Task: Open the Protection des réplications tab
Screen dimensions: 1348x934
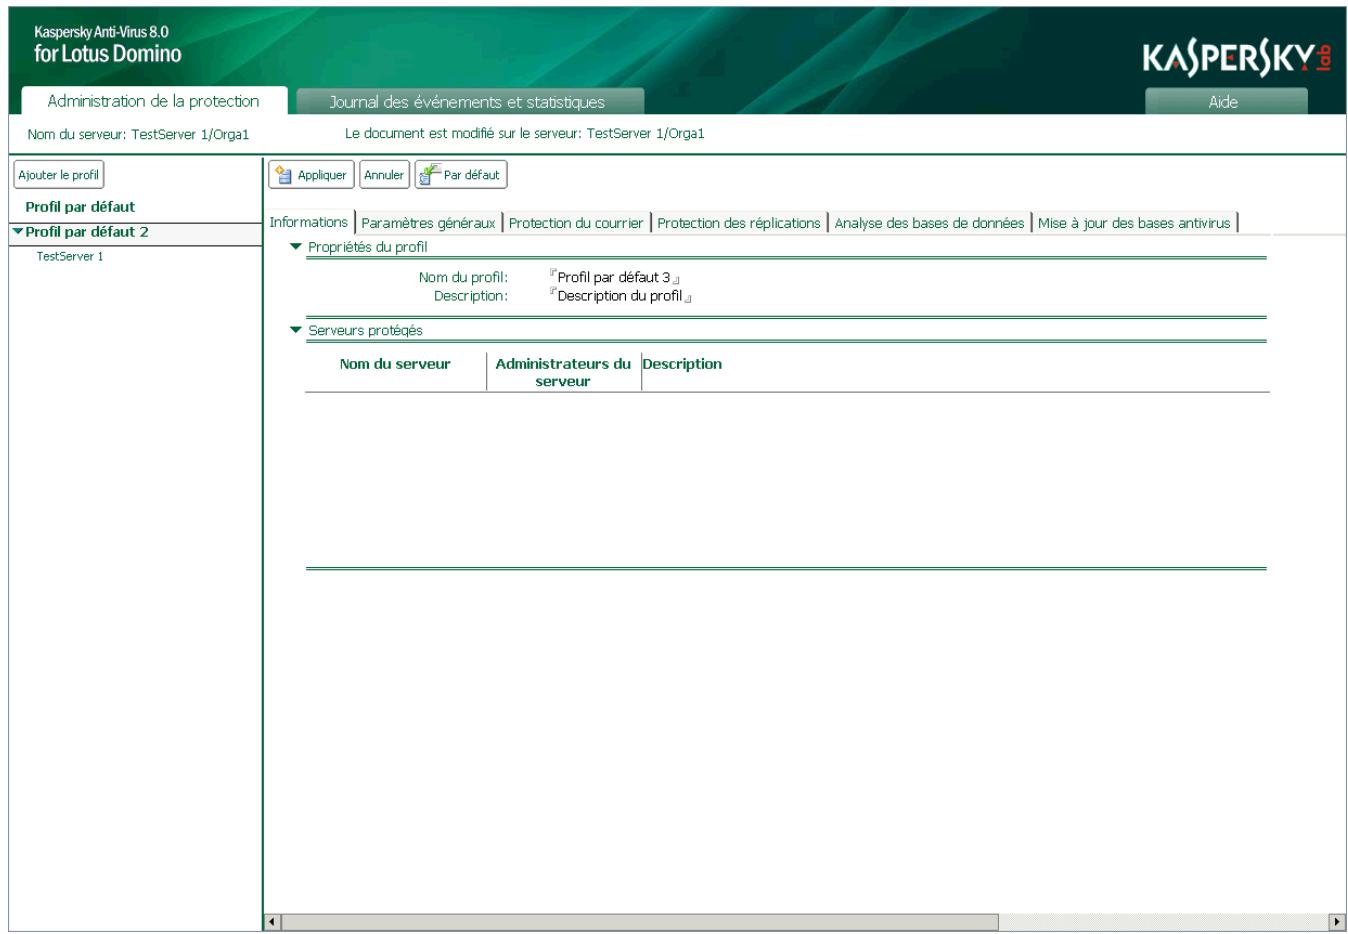Action: pyautogui.click(x=739, y=223)
